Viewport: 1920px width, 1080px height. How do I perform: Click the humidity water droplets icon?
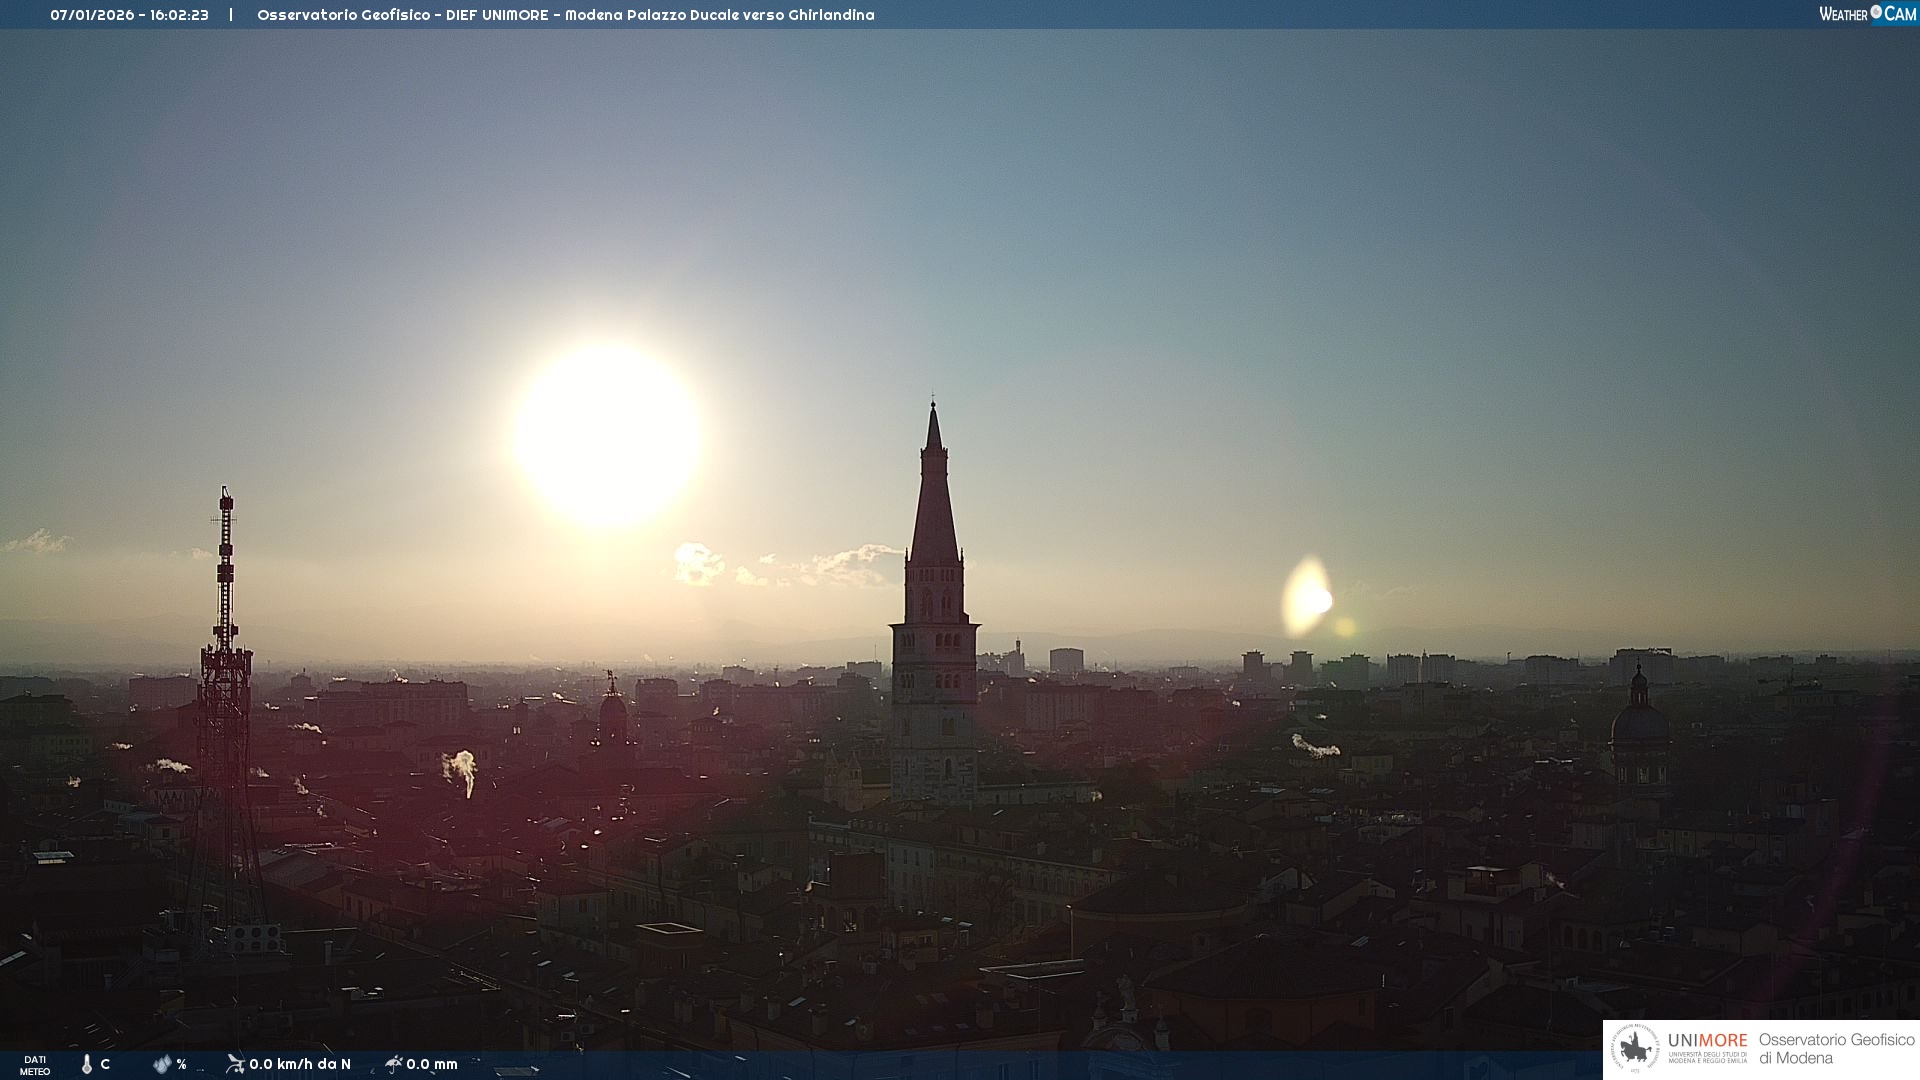point(162,1064)
